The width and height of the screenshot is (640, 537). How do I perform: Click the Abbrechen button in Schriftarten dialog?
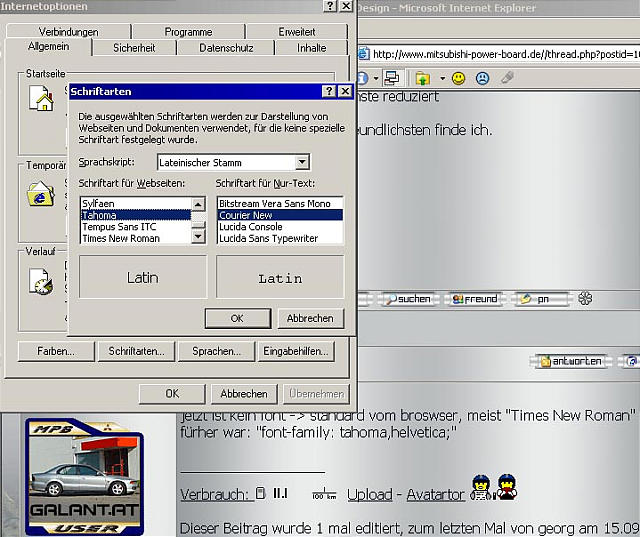[x=310, y=318]
